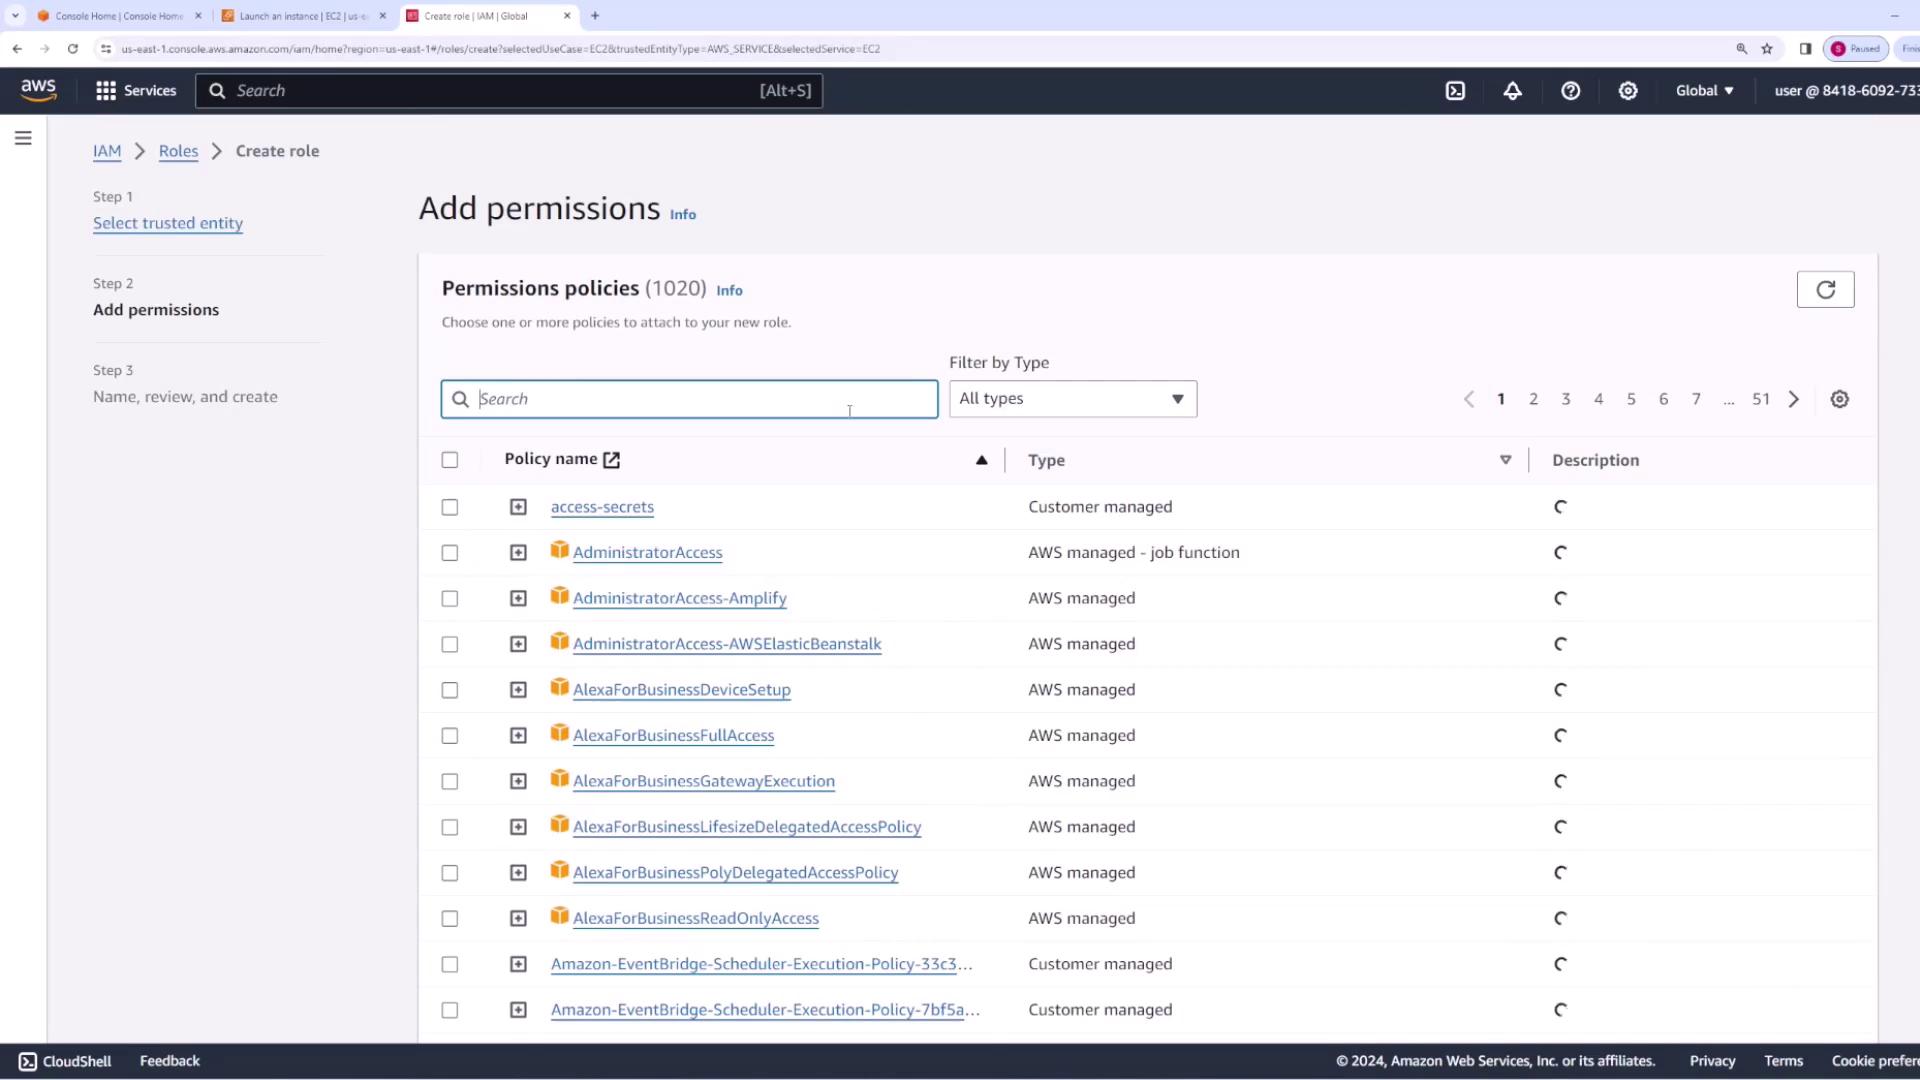Open CloudShell icon in top navigation bar
The image size is (1920, 1080).
[1455, 91]
